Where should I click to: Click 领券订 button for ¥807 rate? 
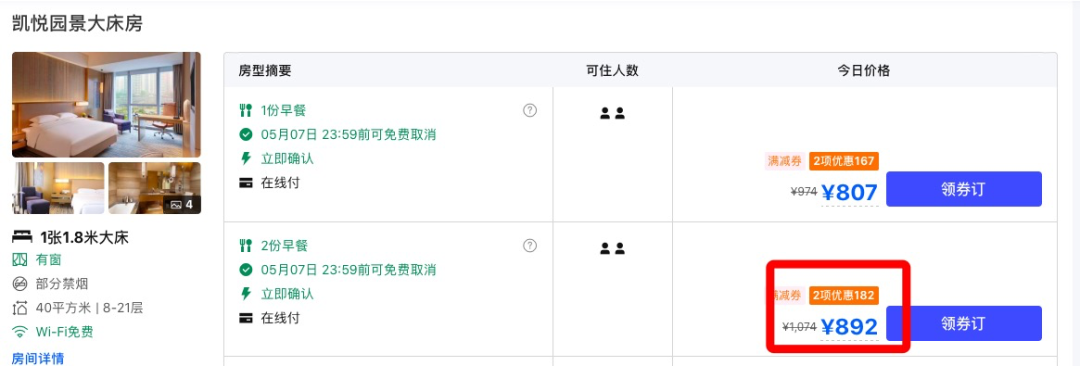tap(964, 189)
